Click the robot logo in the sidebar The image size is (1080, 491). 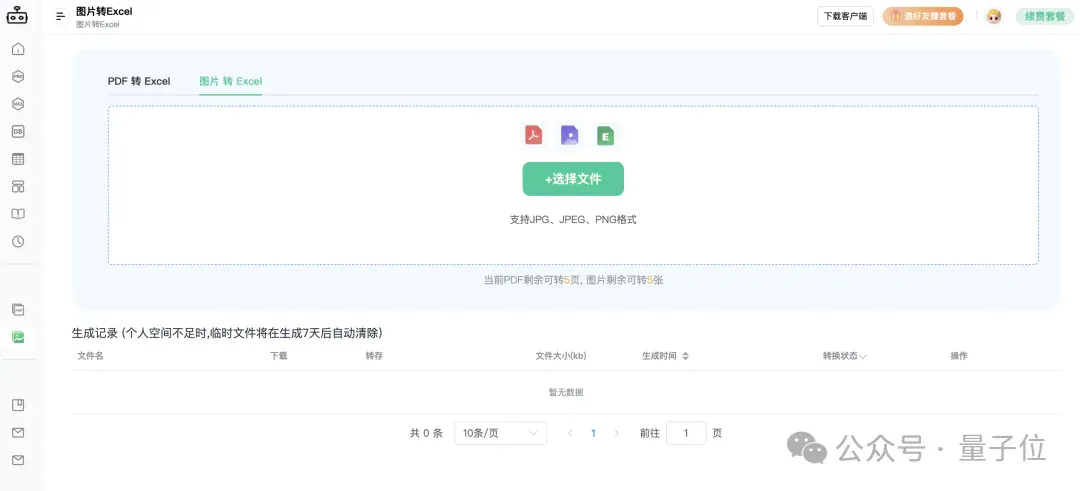click(x=18, y=15)
